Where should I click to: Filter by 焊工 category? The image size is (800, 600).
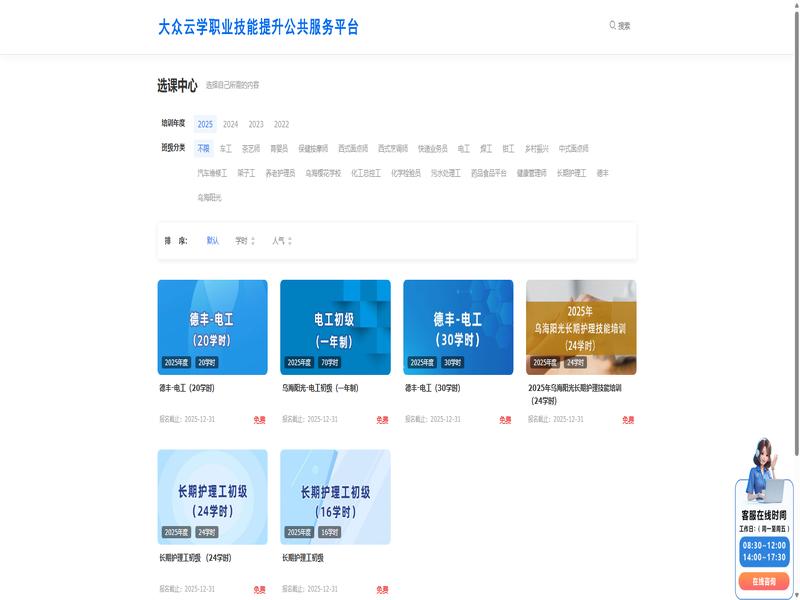(x=486, y=149)
